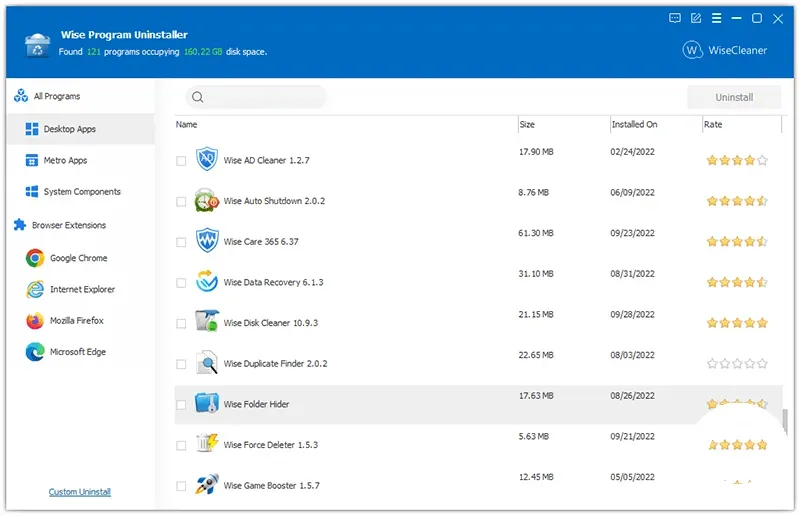Screen dimensions: 800x516
Task: Open the feedback chat icon in title bar
Action: (674, 18)
